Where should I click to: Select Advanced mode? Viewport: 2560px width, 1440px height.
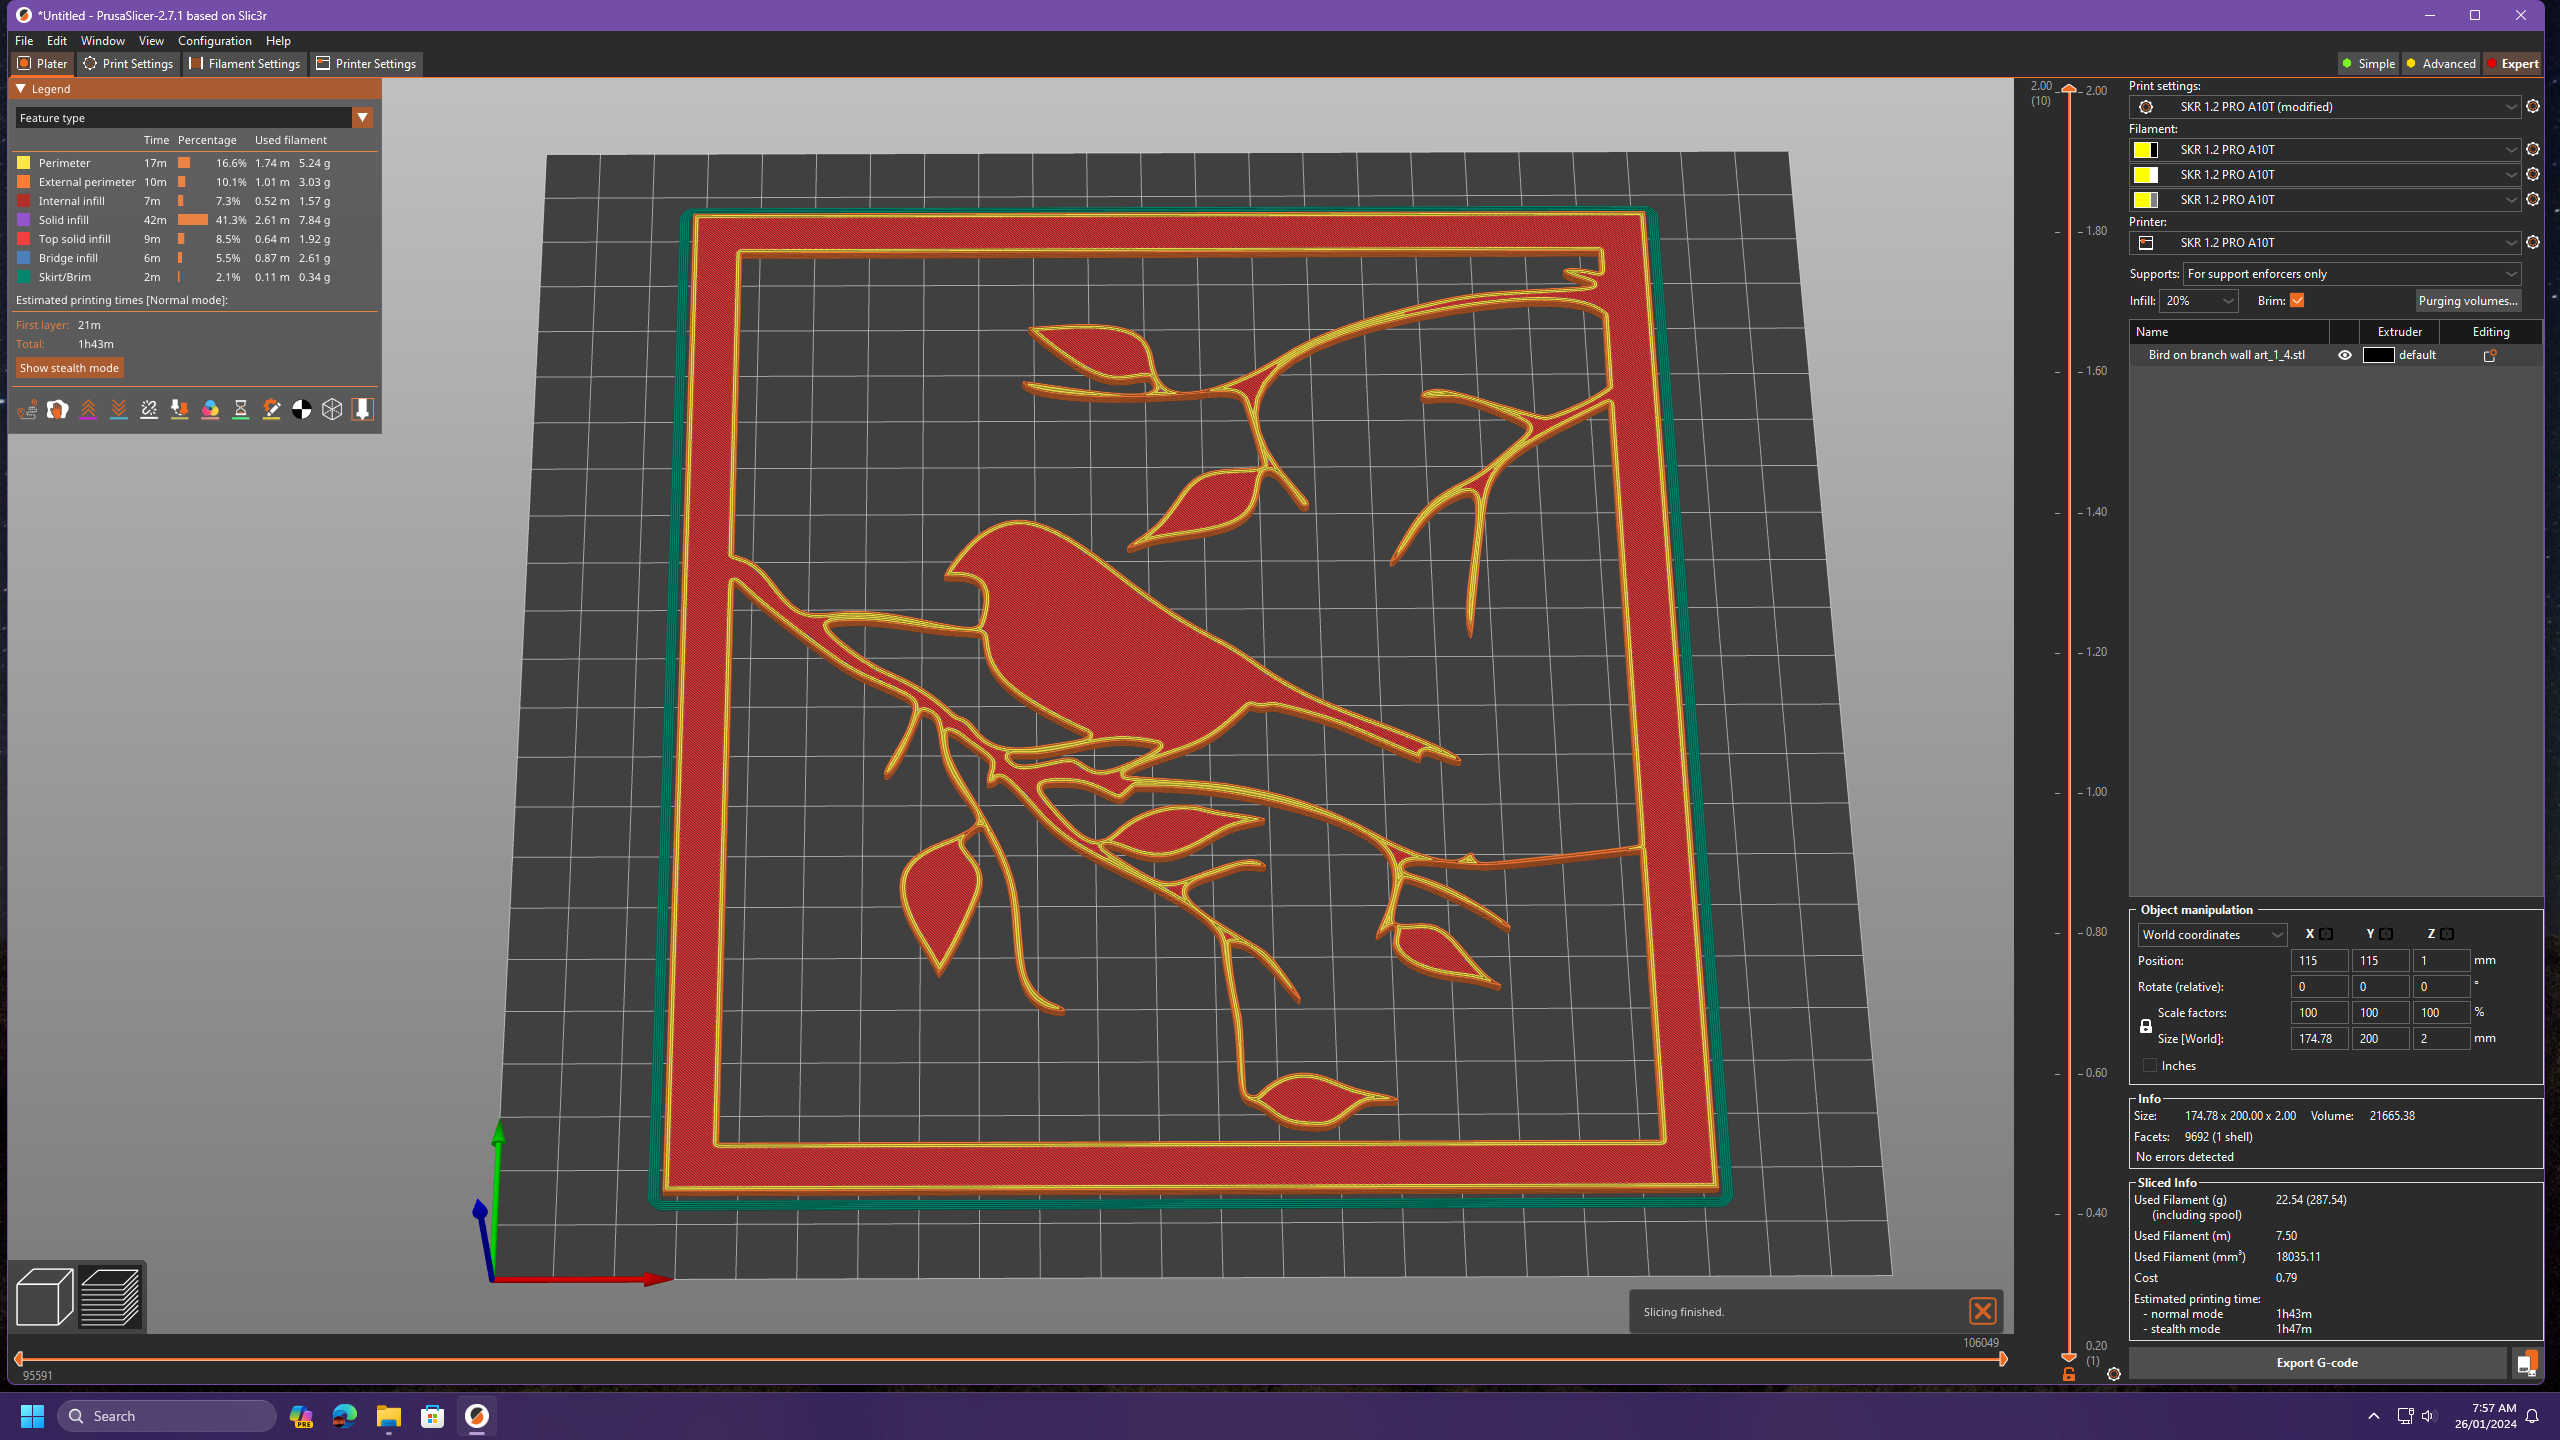(x=2441, y=63)
